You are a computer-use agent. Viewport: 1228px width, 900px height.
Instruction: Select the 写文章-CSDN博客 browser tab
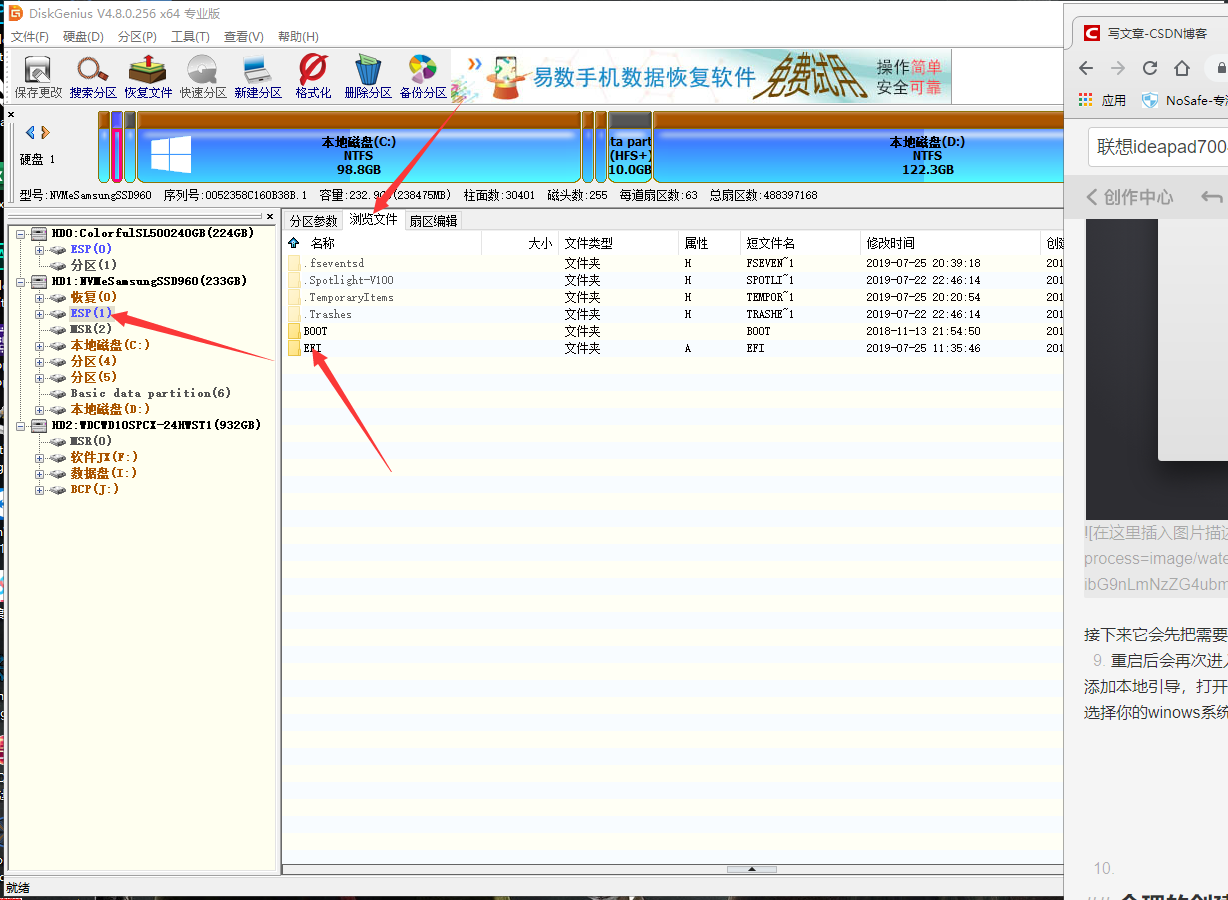pyautogui.click(x=1150, y=33)
